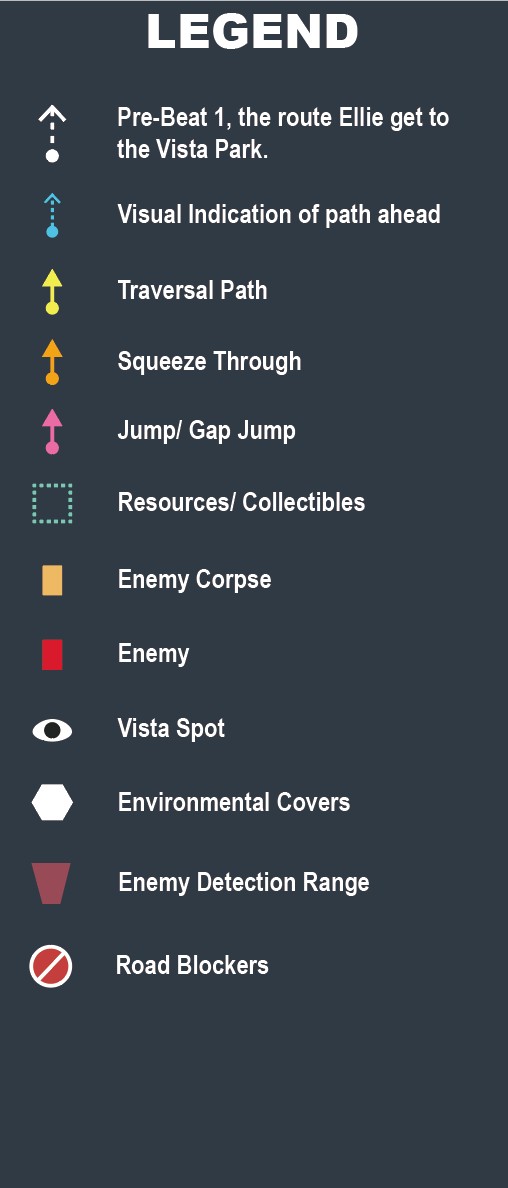Screen dimensions: 508x1188
Task: Click the Enemy Detection Range trapezoid icon
Action: 51,883
